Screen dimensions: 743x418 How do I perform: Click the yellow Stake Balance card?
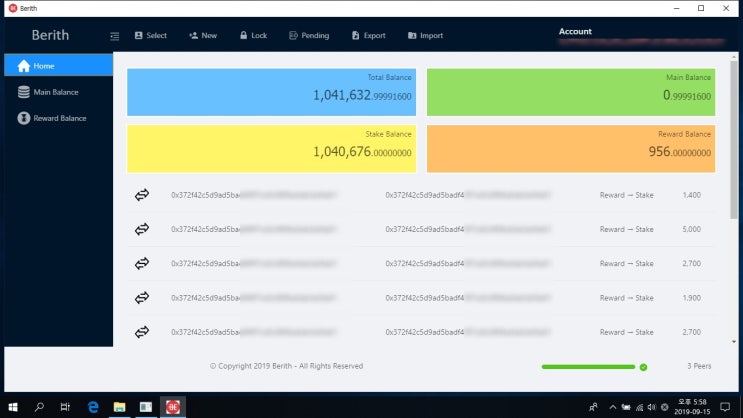click(272, 148)
